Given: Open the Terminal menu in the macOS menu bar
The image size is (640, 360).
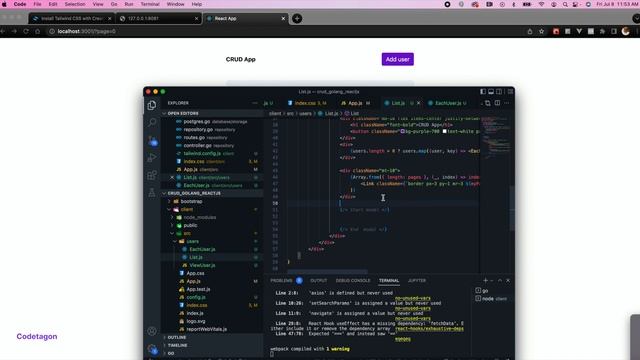Looking at the screenshot, I should (150, 4).
